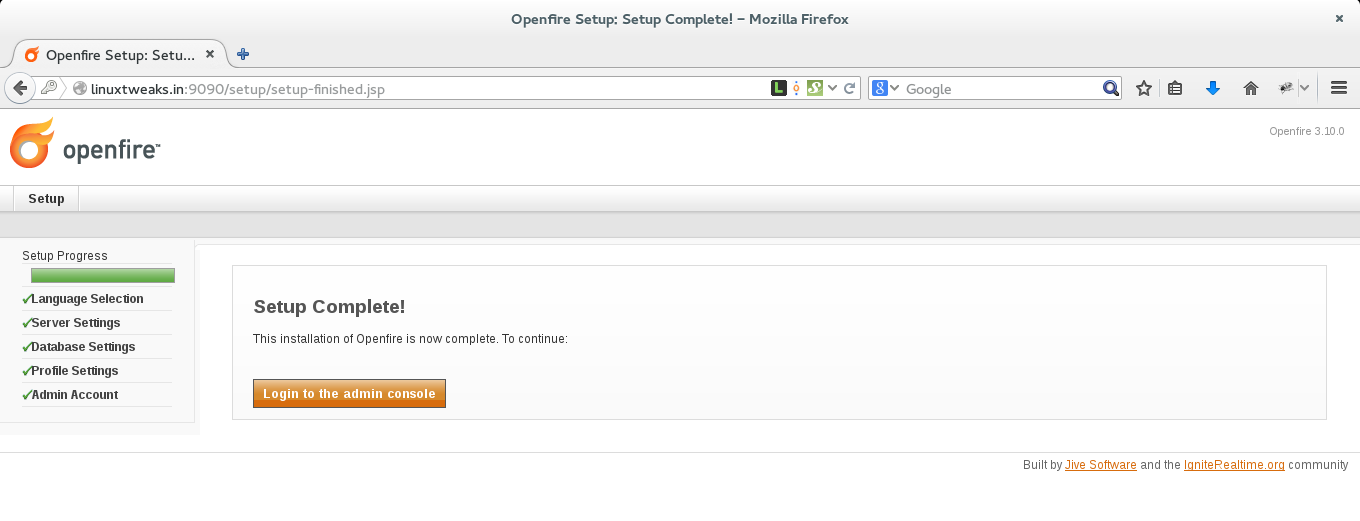Click the Openfire flame logo
Screen dimensions: 1360x521
click(32, 143)
